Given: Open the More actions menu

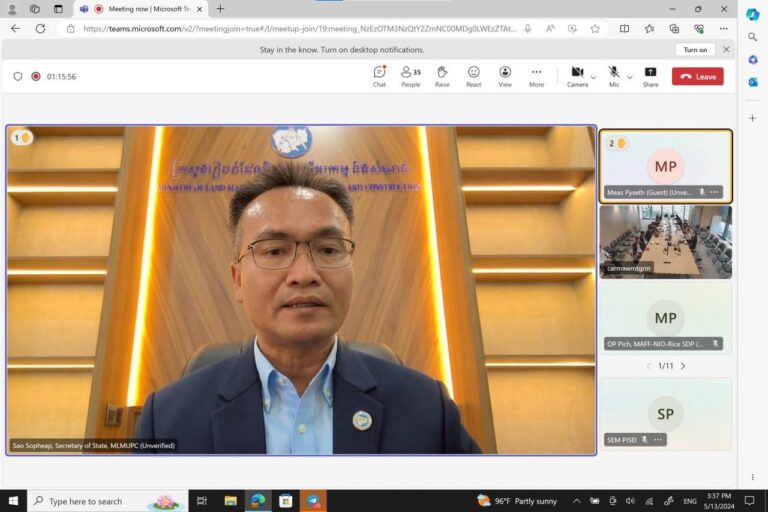Looking at the screenshot, I should [536, 75].
